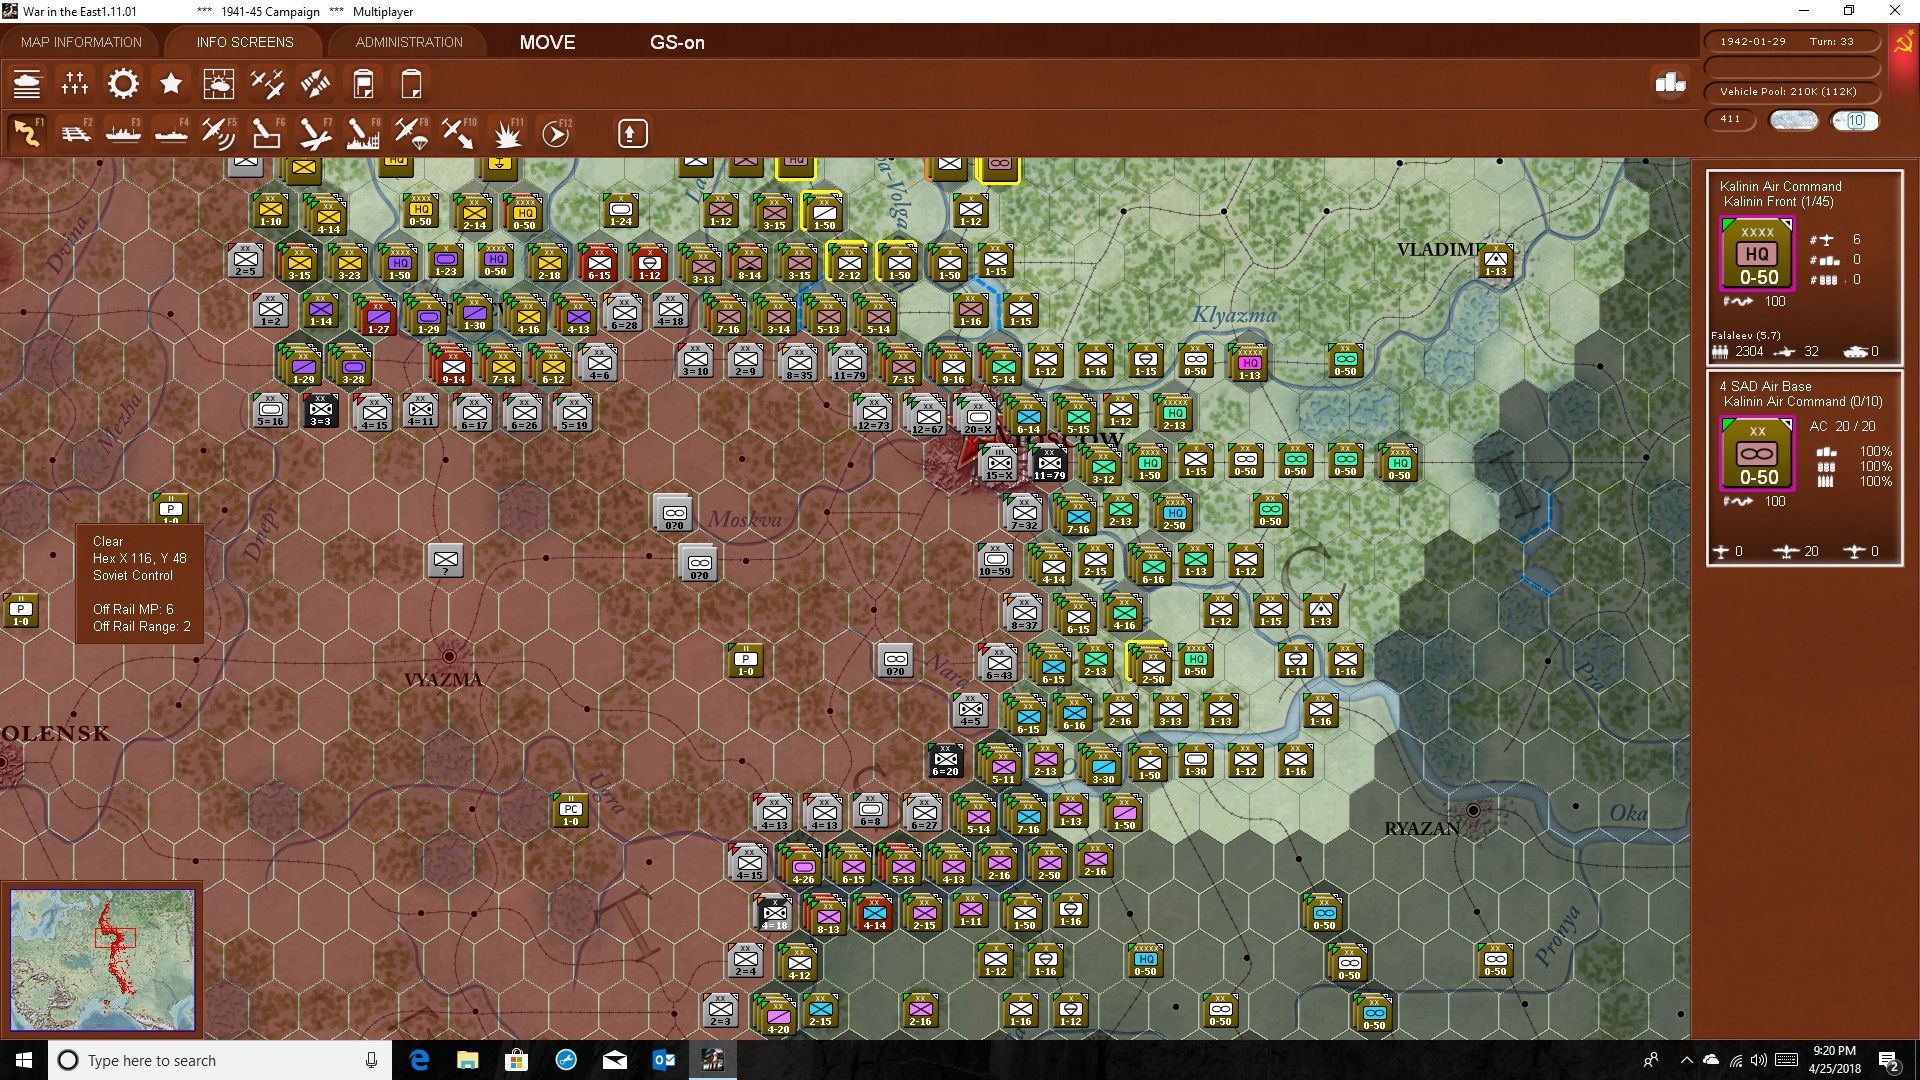Select bomb airfield mode F7 icon
Screen dimensions: 1920x1080
pos(314,133)
